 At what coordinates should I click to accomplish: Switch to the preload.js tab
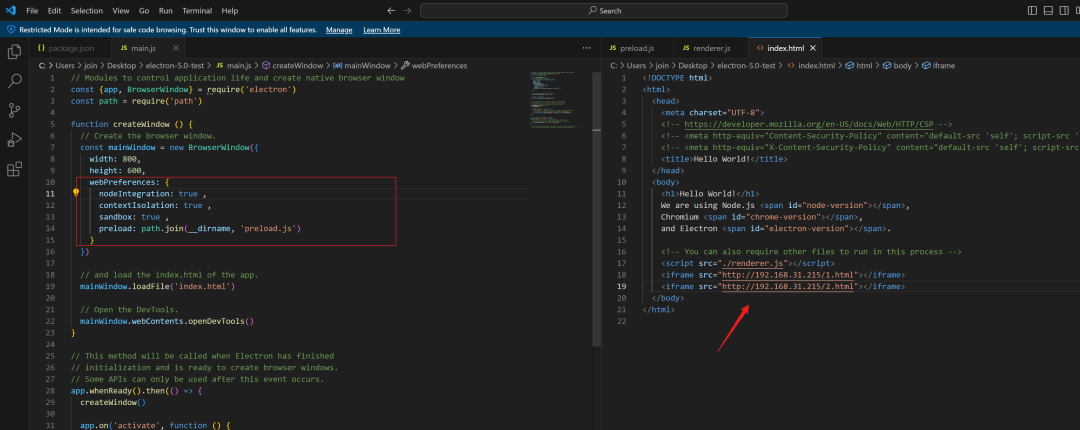pos(637,48)
